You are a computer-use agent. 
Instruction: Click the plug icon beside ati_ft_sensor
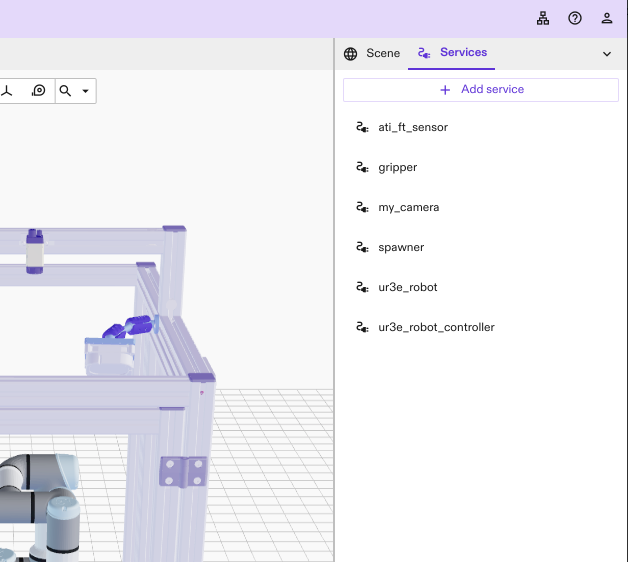(362, 127)
